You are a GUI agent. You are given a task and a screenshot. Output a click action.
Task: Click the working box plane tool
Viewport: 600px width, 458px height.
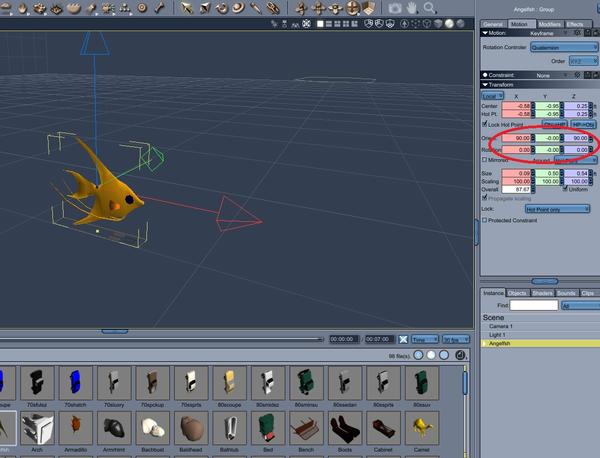click(368, 7)
